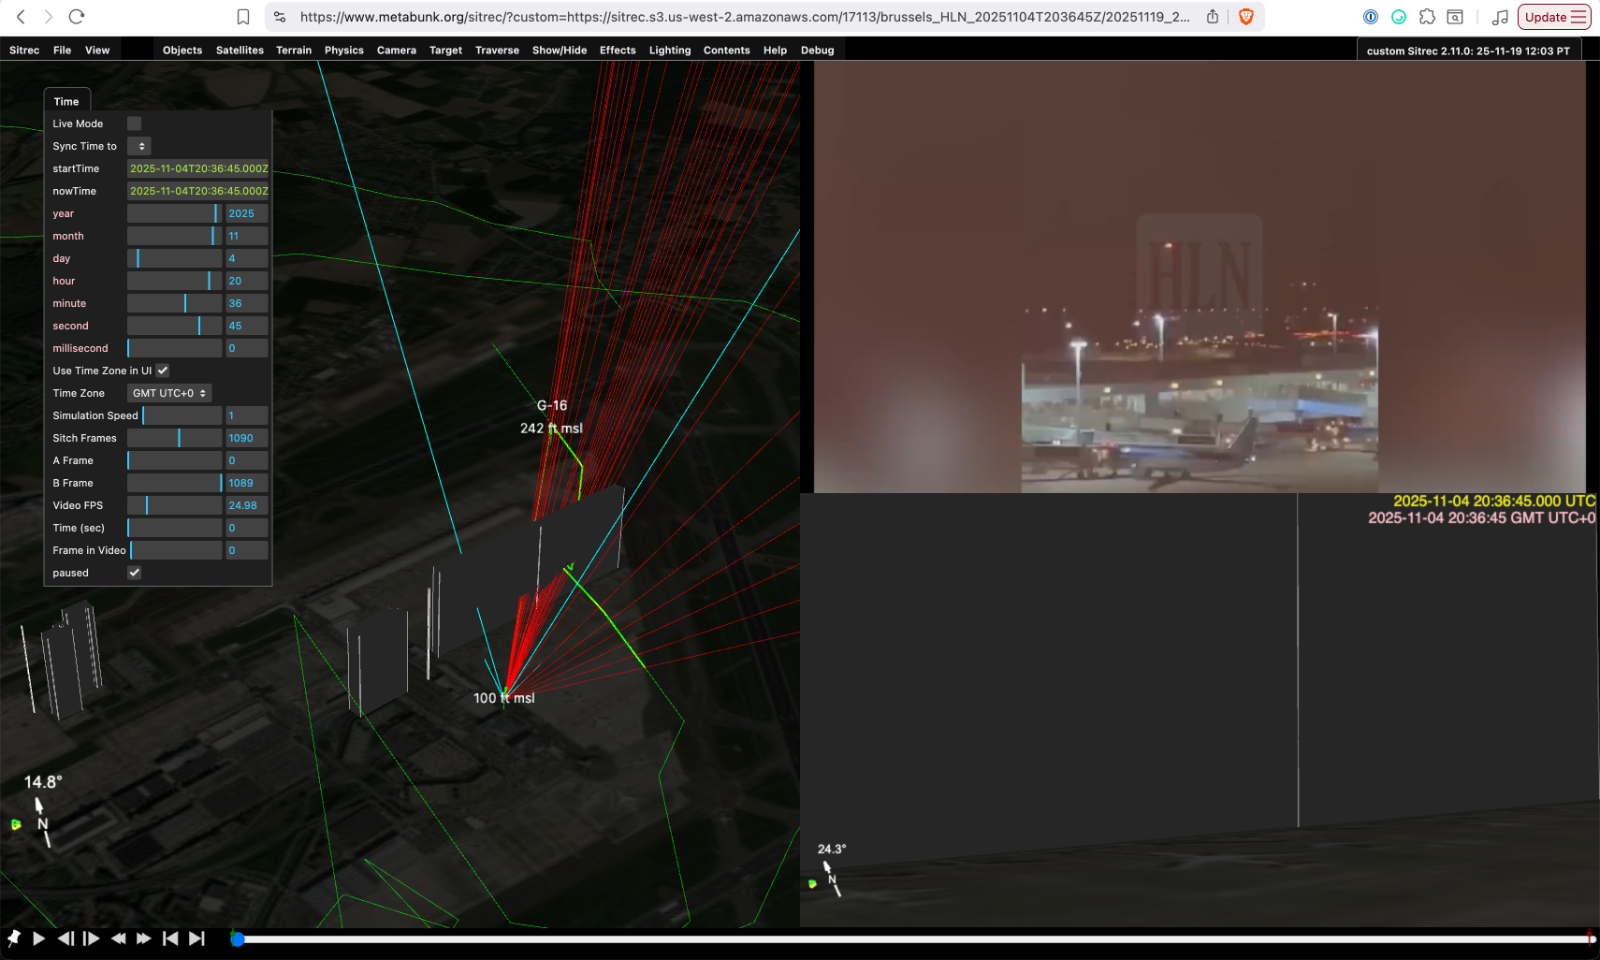Open the Time Zone dropdown showing GMT UTC+0
This screenshot has width=1600, height=960.
click(x=168, y=393)
